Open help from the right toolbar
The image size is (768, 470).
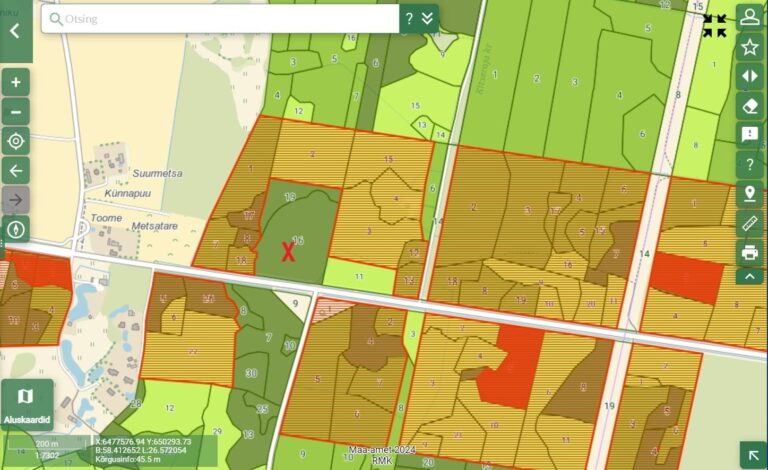point(749,164)
